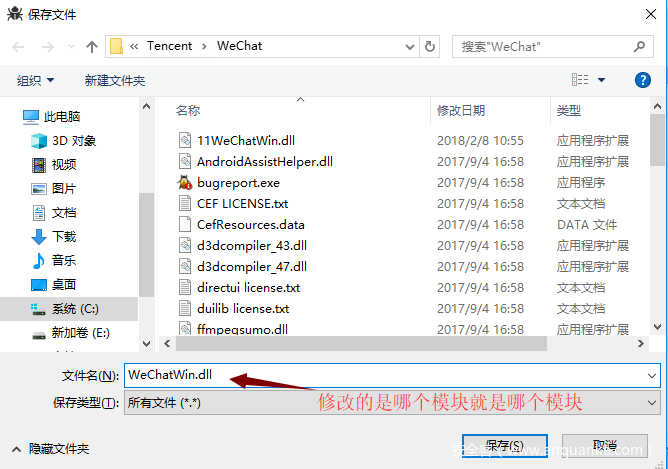Click the search magnifier icon
This screenshot has height=469, width=668.
coord(639,46)
